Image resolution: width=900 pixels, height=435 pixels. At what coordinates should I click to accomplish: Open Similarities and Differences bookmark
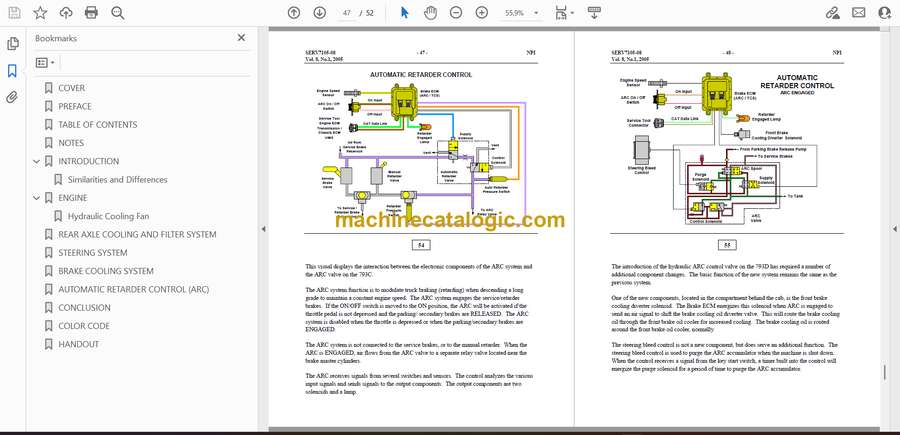(118, 180)
